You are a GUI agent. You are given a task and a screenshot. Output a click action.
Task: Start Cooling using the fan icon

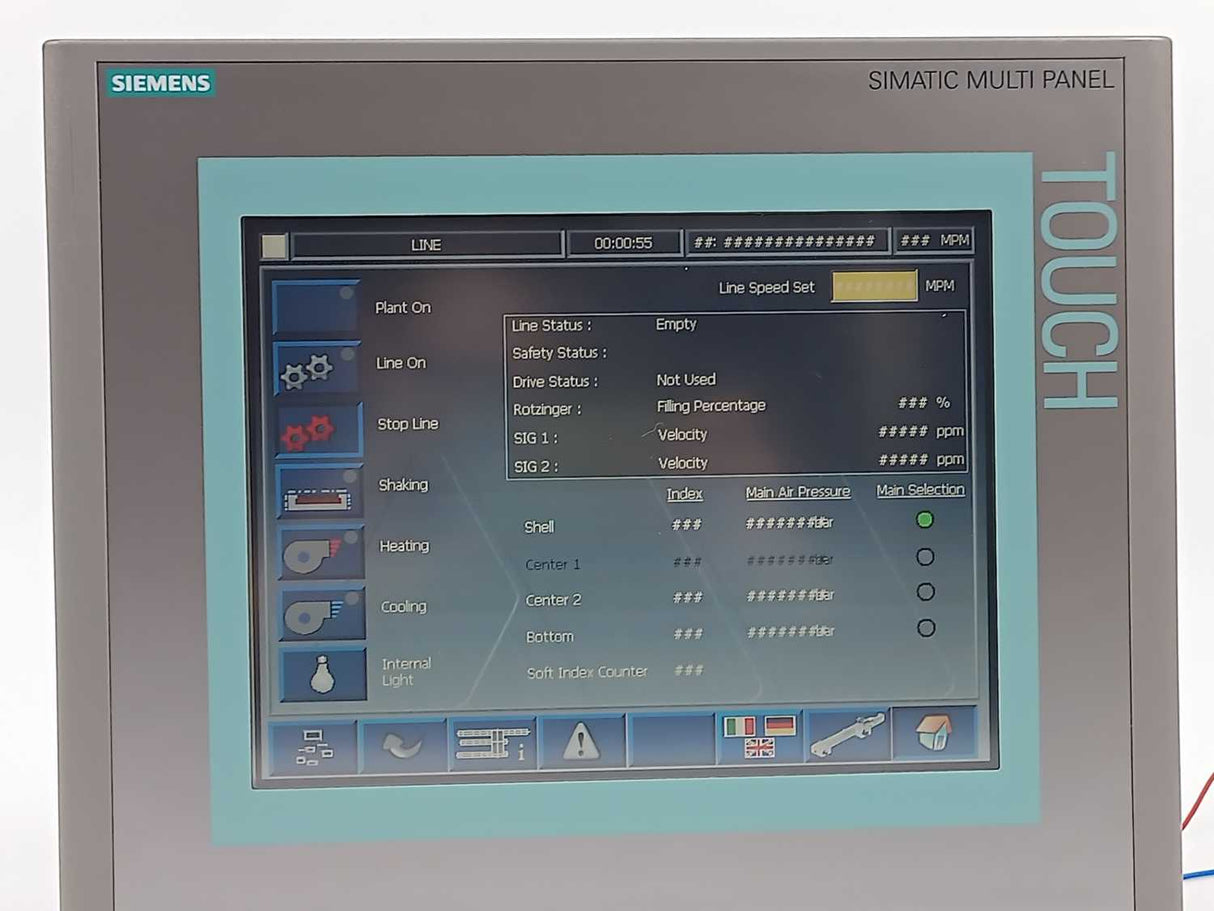[x=317, y=613]
